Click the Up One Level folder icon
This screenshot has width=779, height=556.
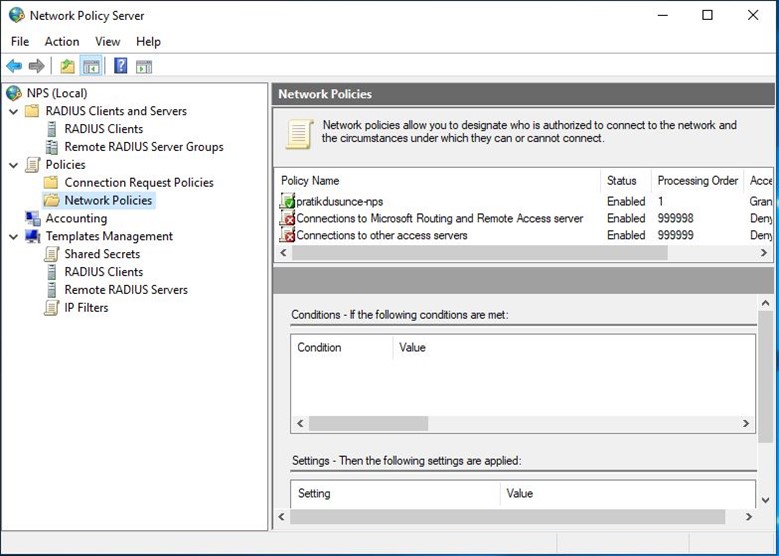pyautogui.click(x=67, y=66)
